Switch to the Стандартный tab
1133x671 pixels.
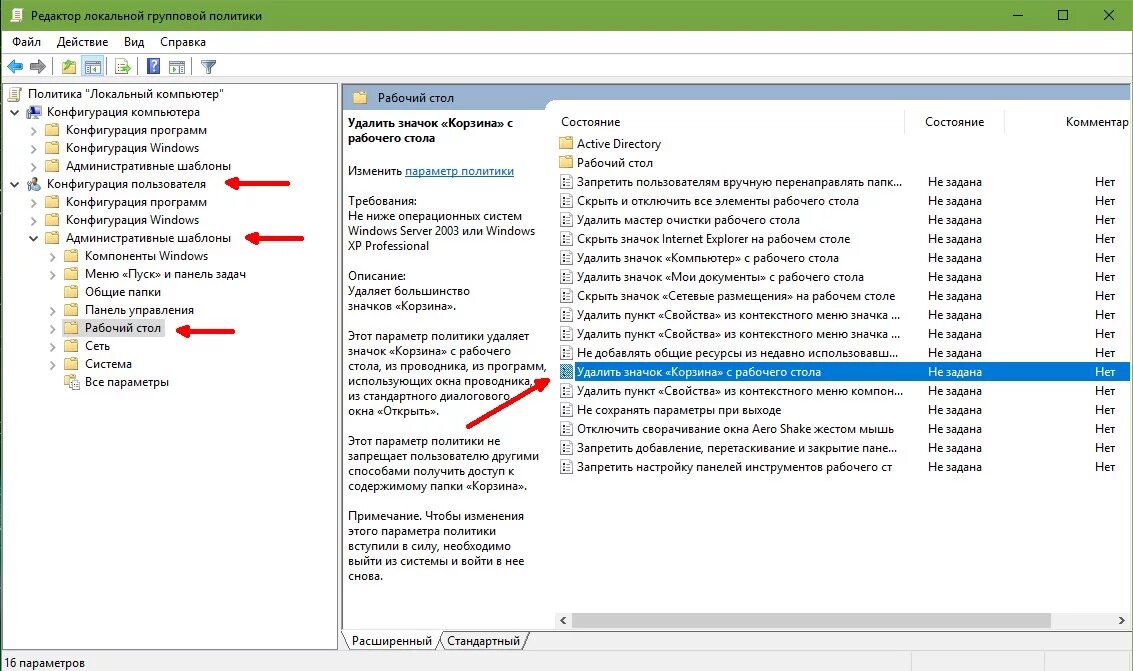(483, 641)
